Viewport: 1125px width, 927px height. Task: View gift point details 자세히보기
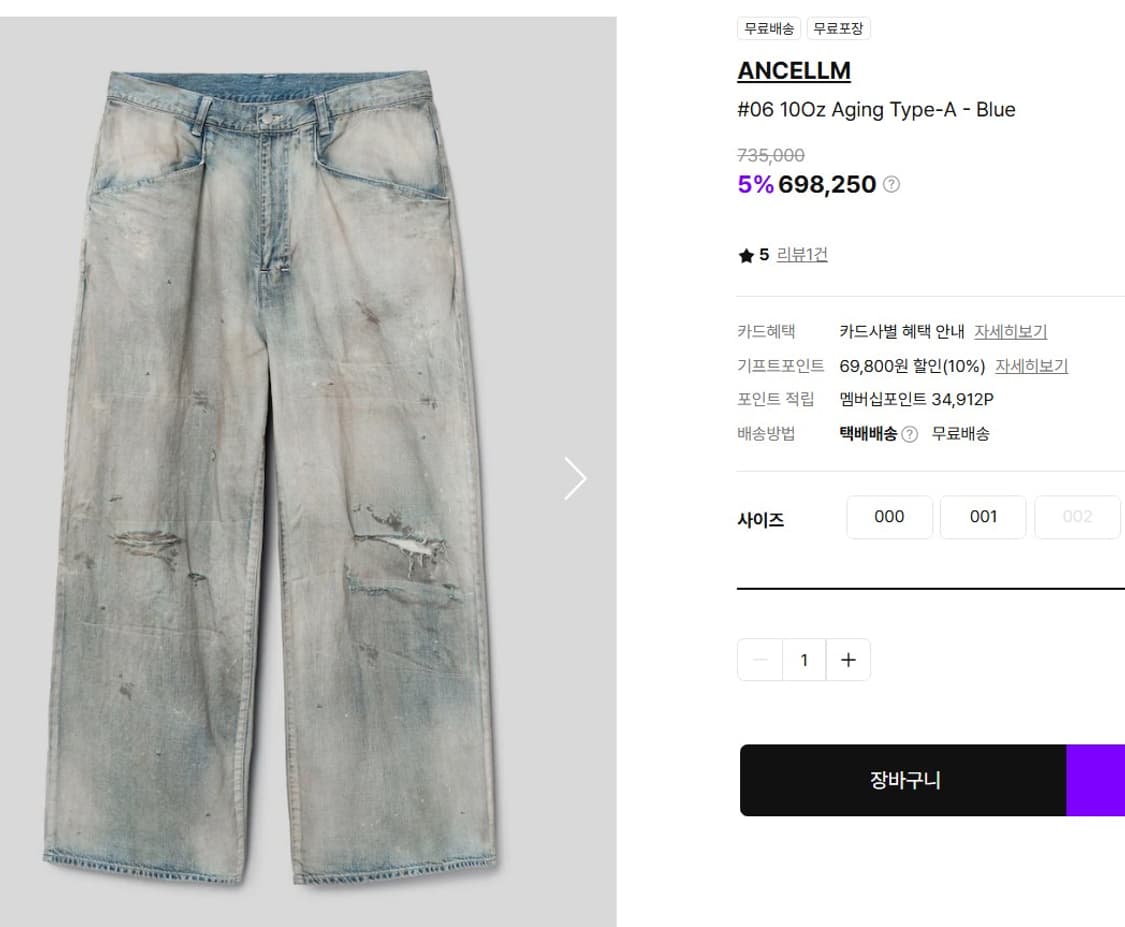[1031, 366]
